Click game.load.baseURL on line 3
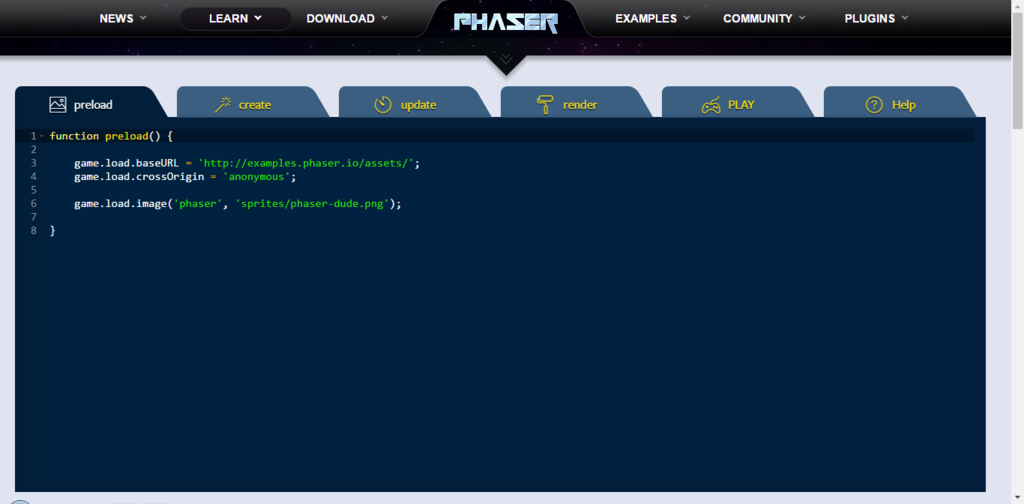1024x504 pixels. (x=127, y=163)
